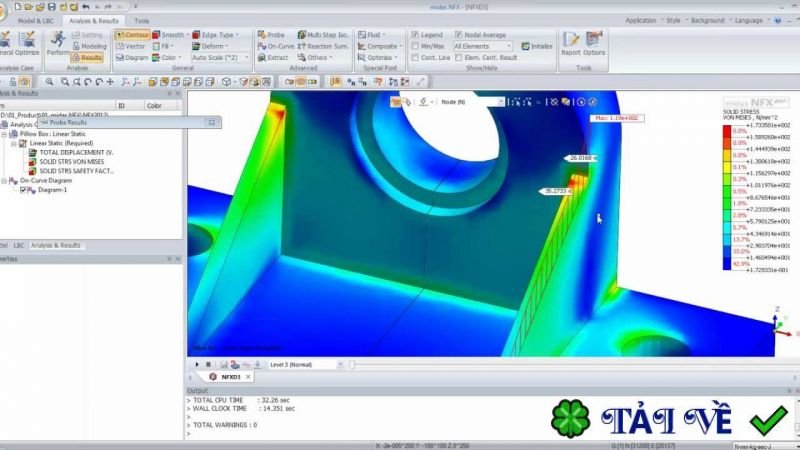
Task: Select TOTAL DISPLACEMENT result in tree
Action: [x=77, y=153]
